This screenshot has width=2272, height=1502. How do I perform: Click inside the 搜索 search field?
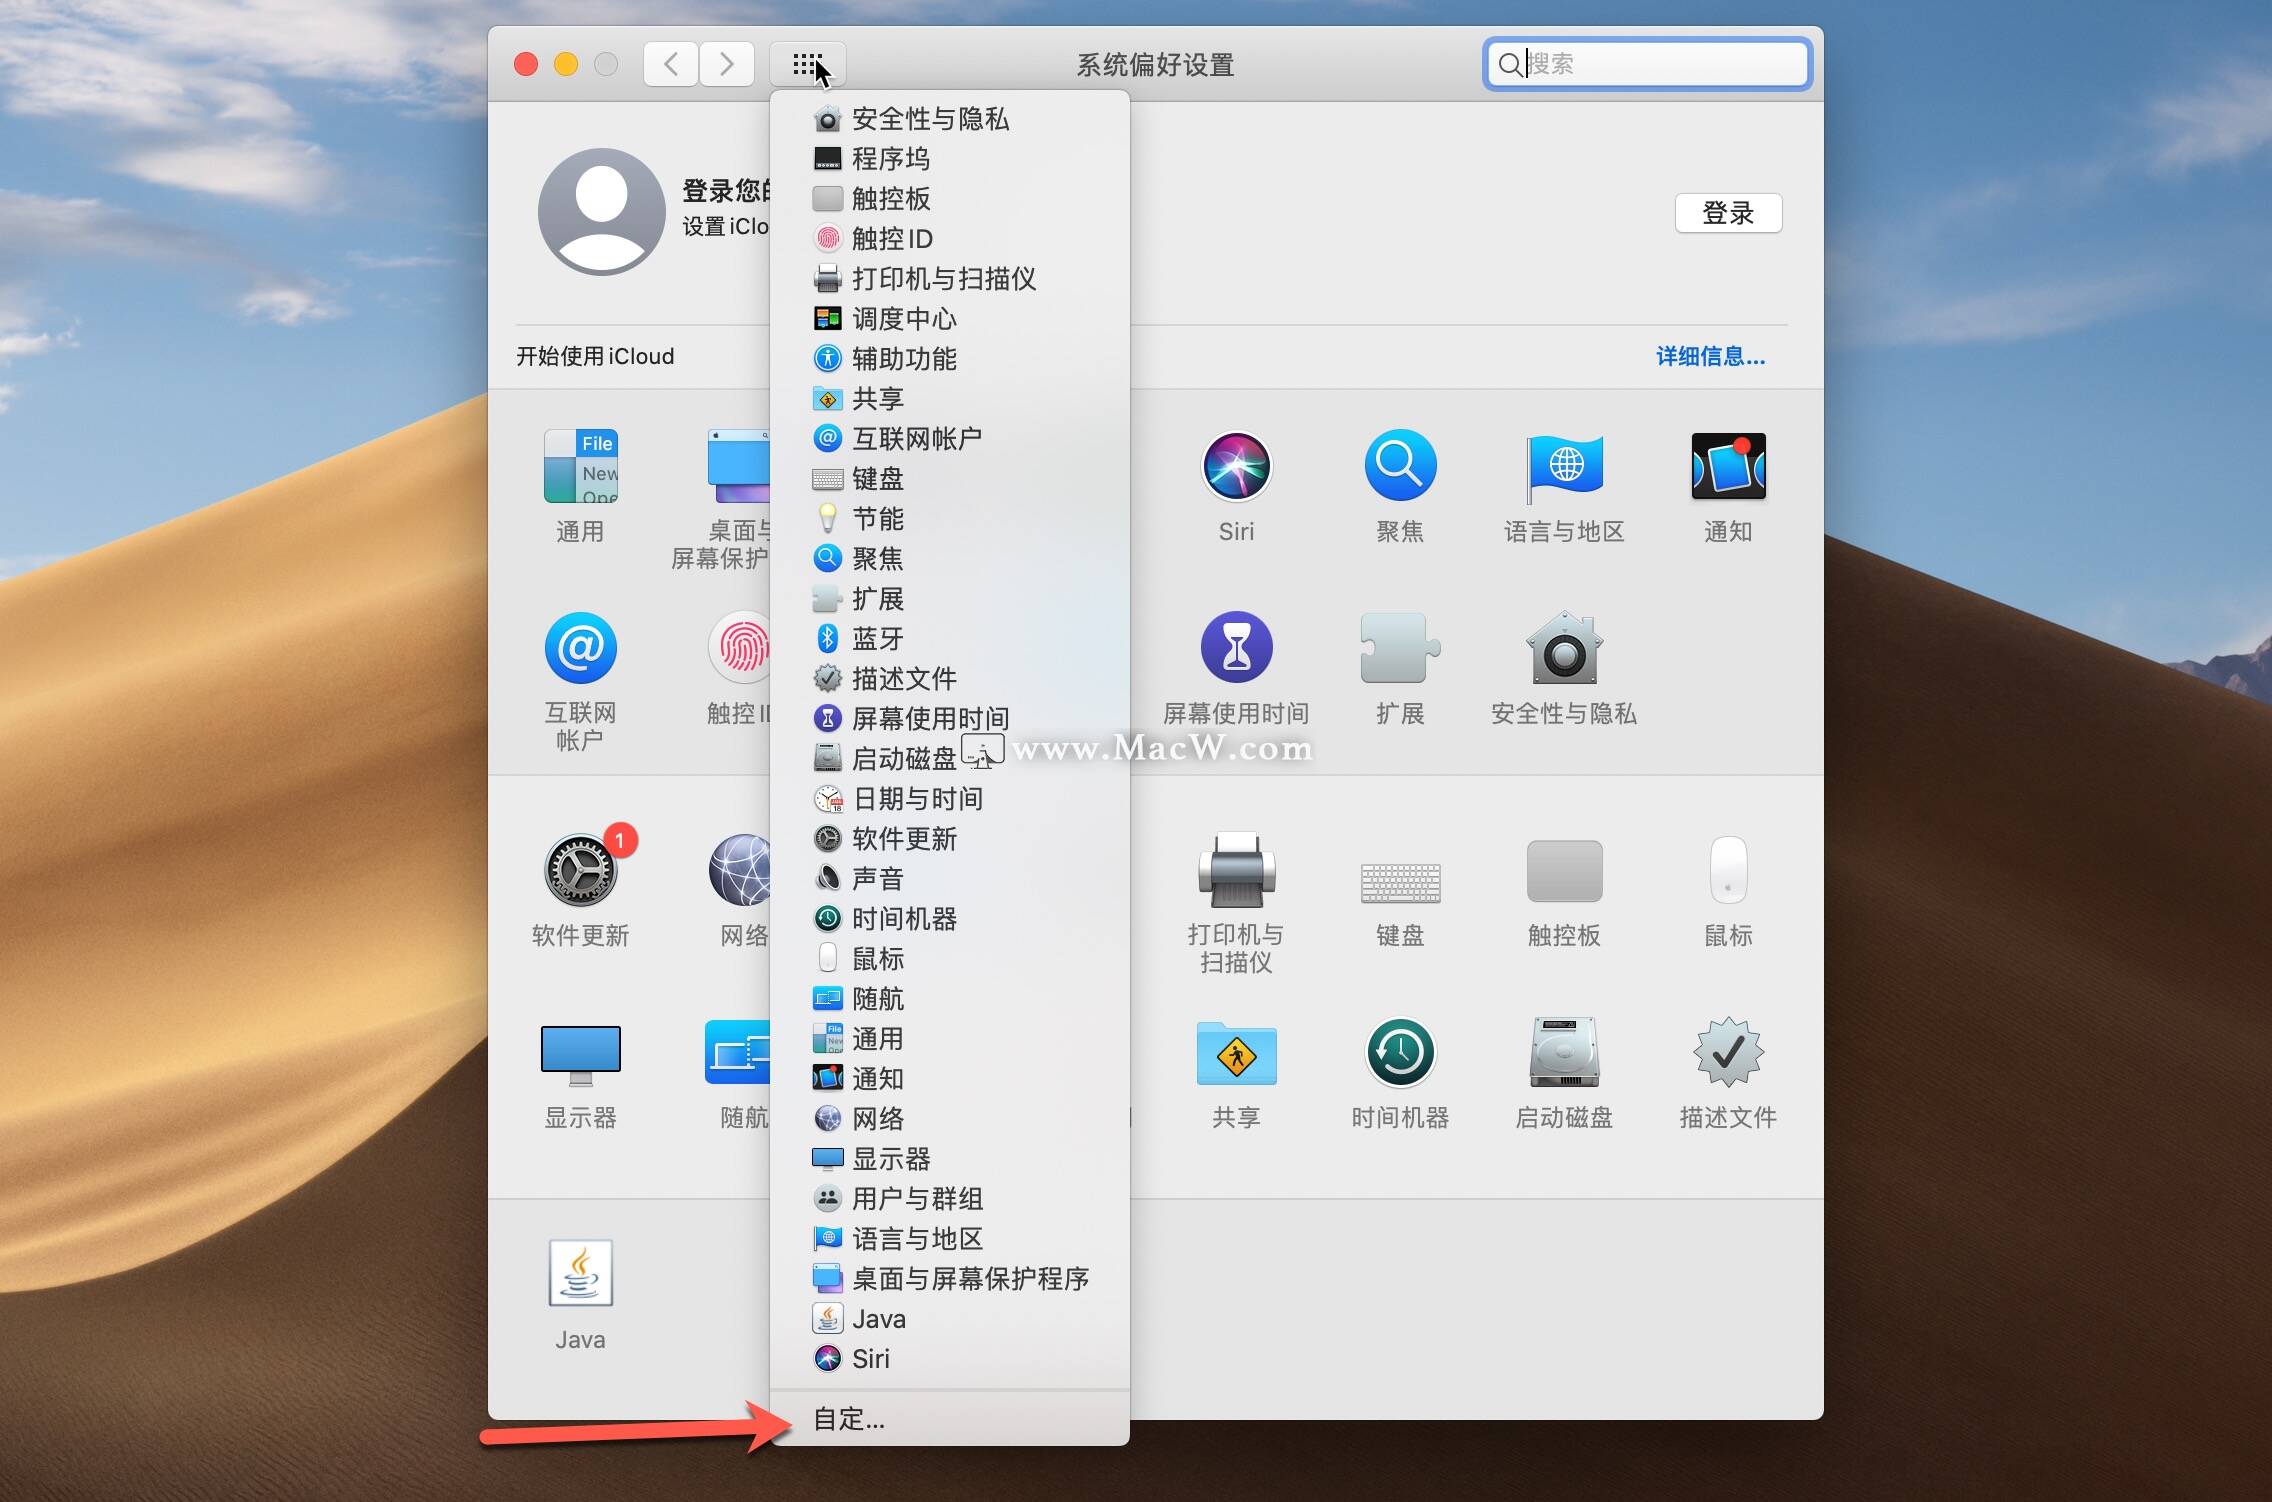(1645, 63)
